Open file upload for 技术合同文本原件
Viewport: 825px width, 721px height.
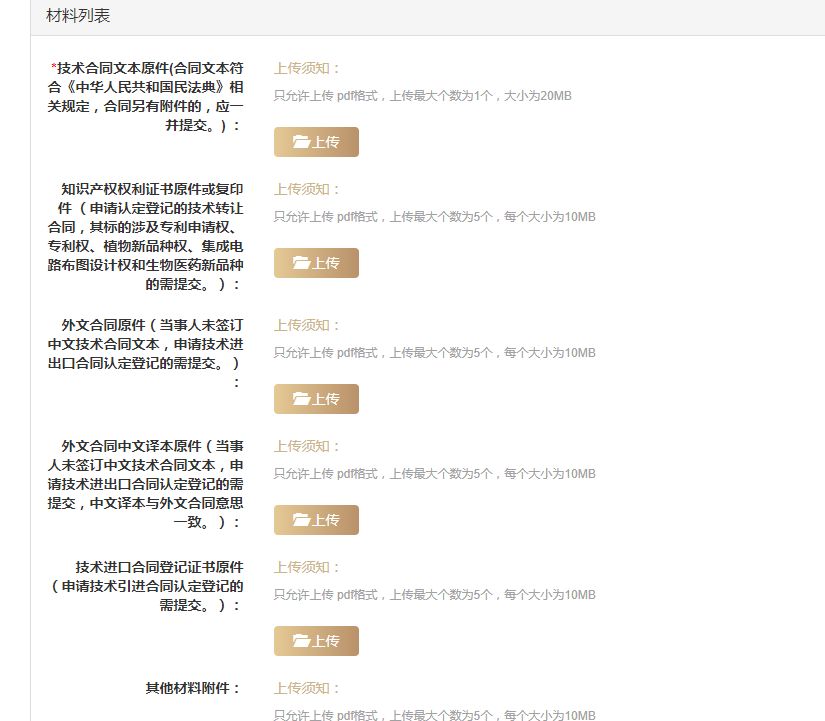tap(316, 141)
